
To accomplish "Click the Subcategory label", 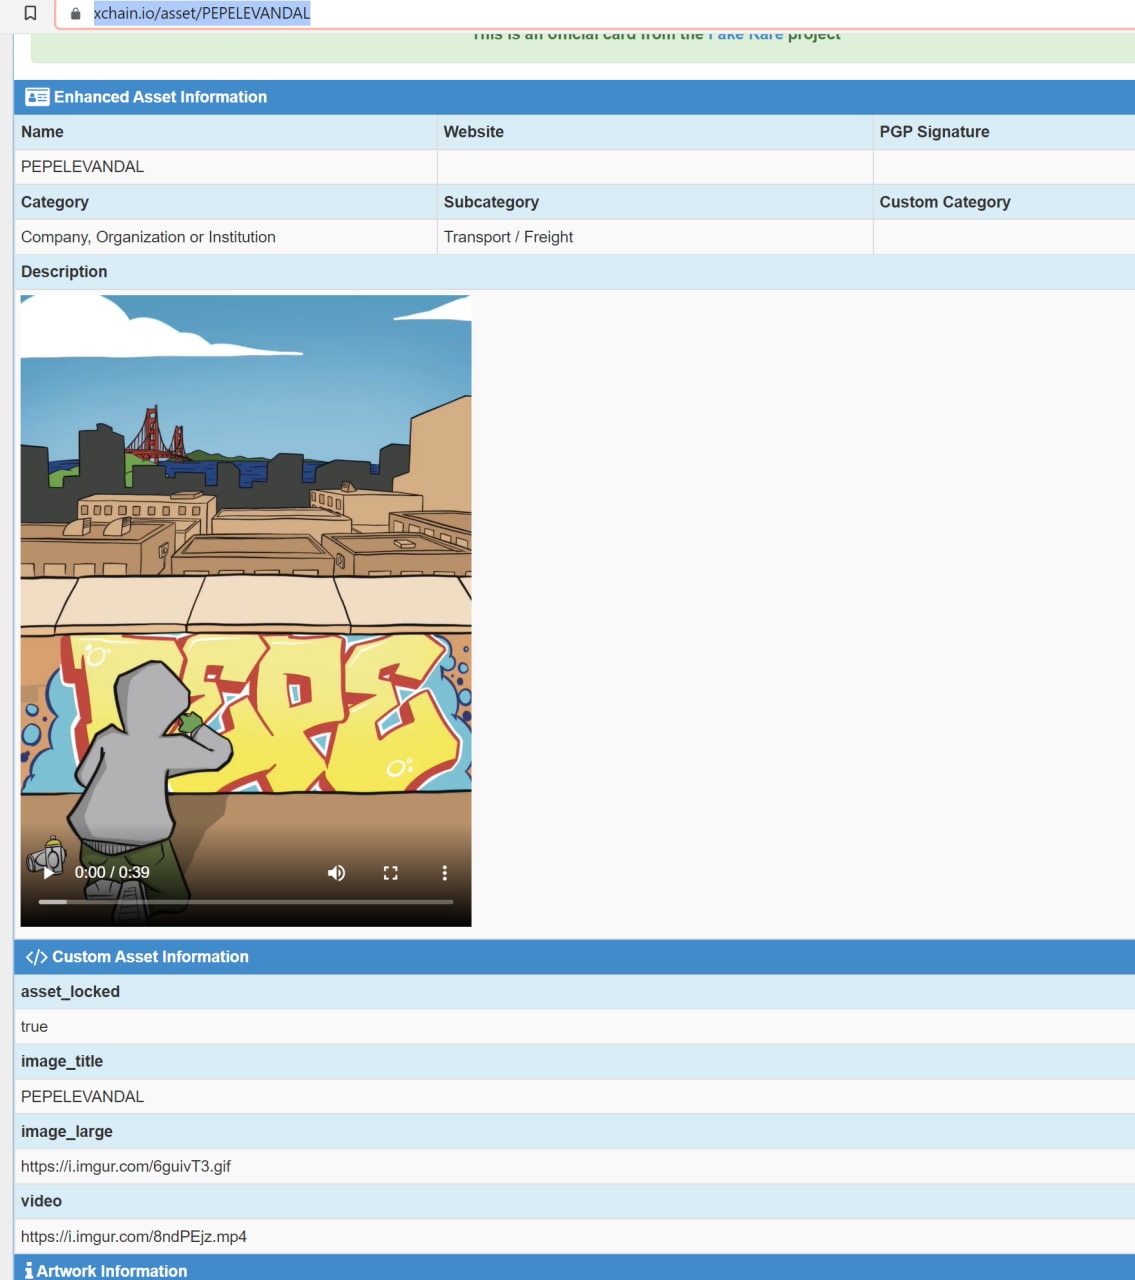I will [x=491, y=202].
